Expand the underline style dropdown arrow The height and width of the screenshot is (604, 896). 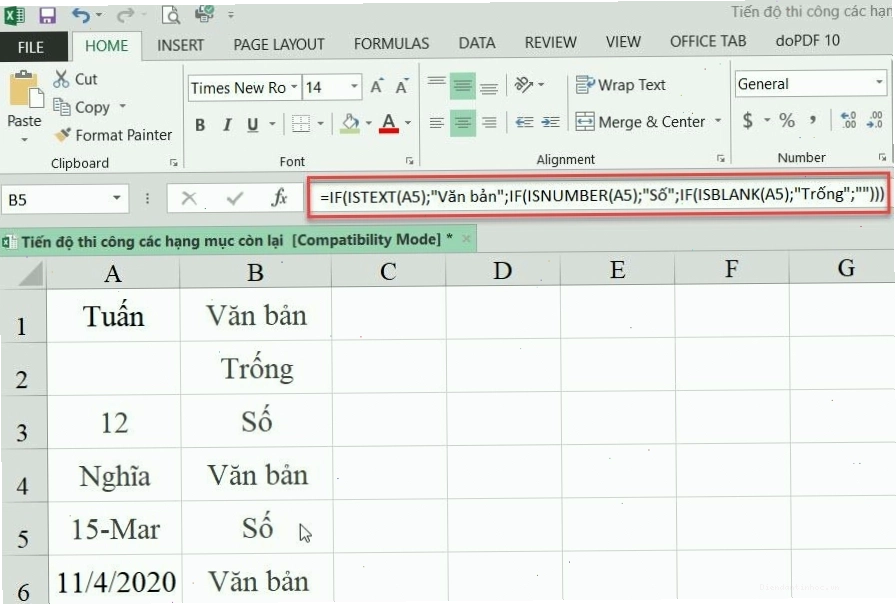click(272, 123)
